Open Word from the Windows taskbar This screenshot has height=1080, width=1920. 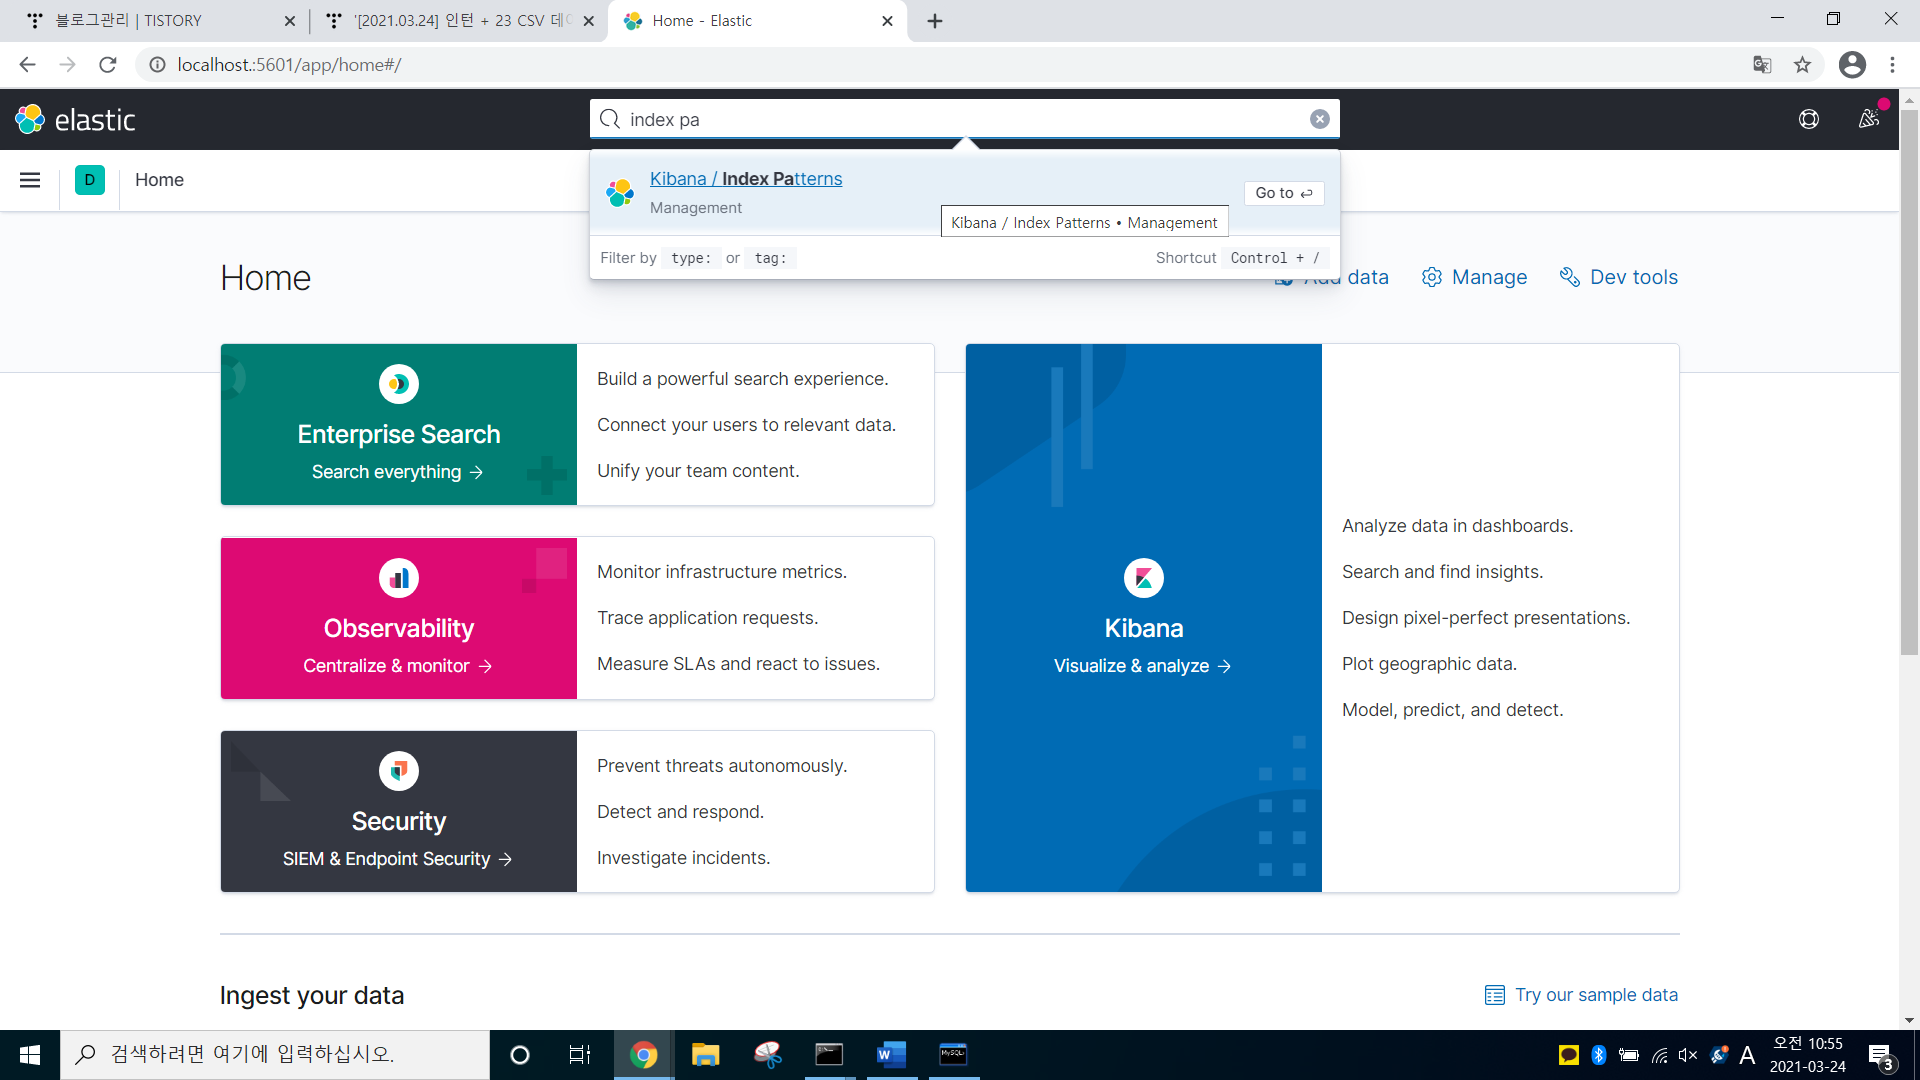(x=890, y=1054)
